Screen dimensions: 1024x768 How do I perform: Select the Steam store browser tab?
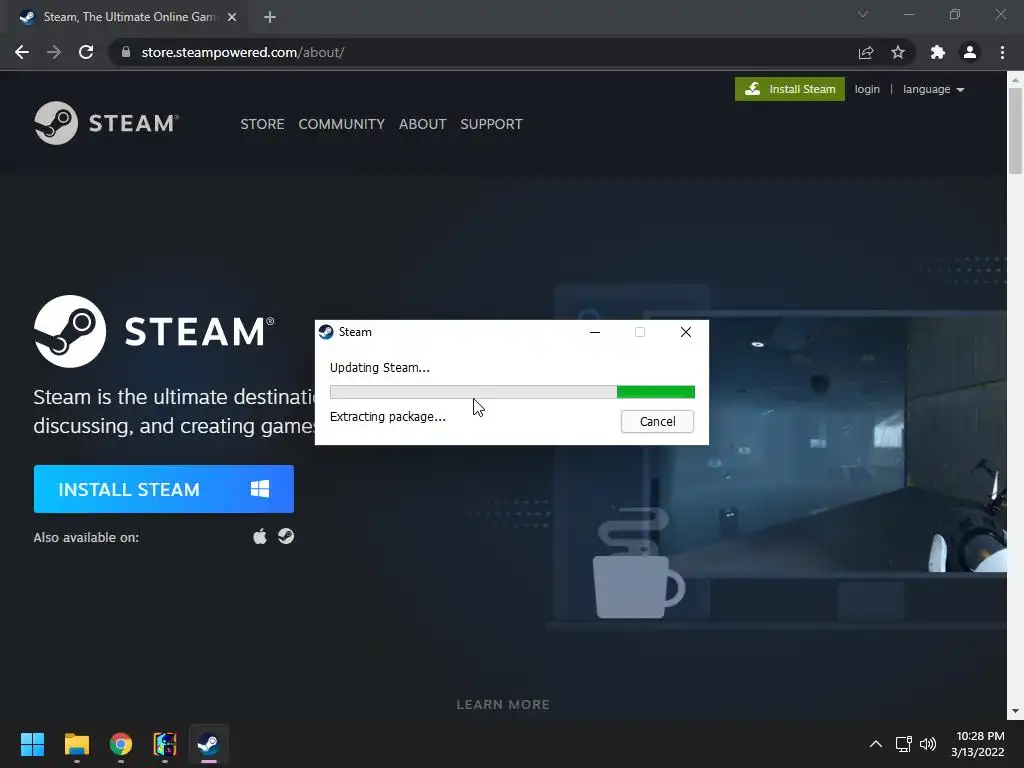point(128,18)
